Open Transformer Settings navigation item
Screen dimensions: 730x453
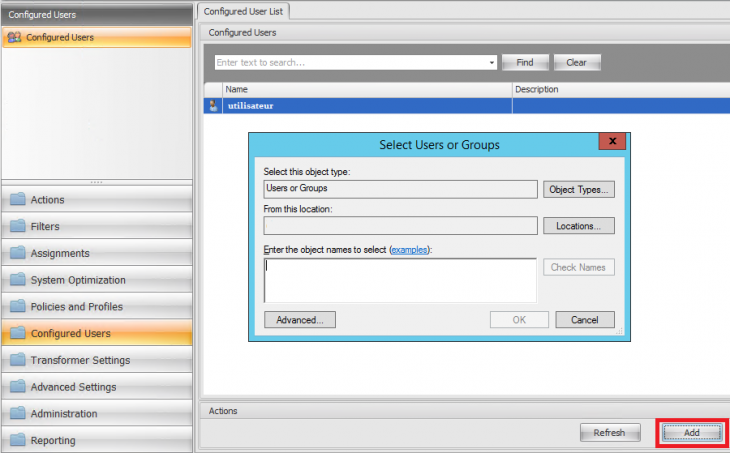pyautogui.click(x=80, y=360)
